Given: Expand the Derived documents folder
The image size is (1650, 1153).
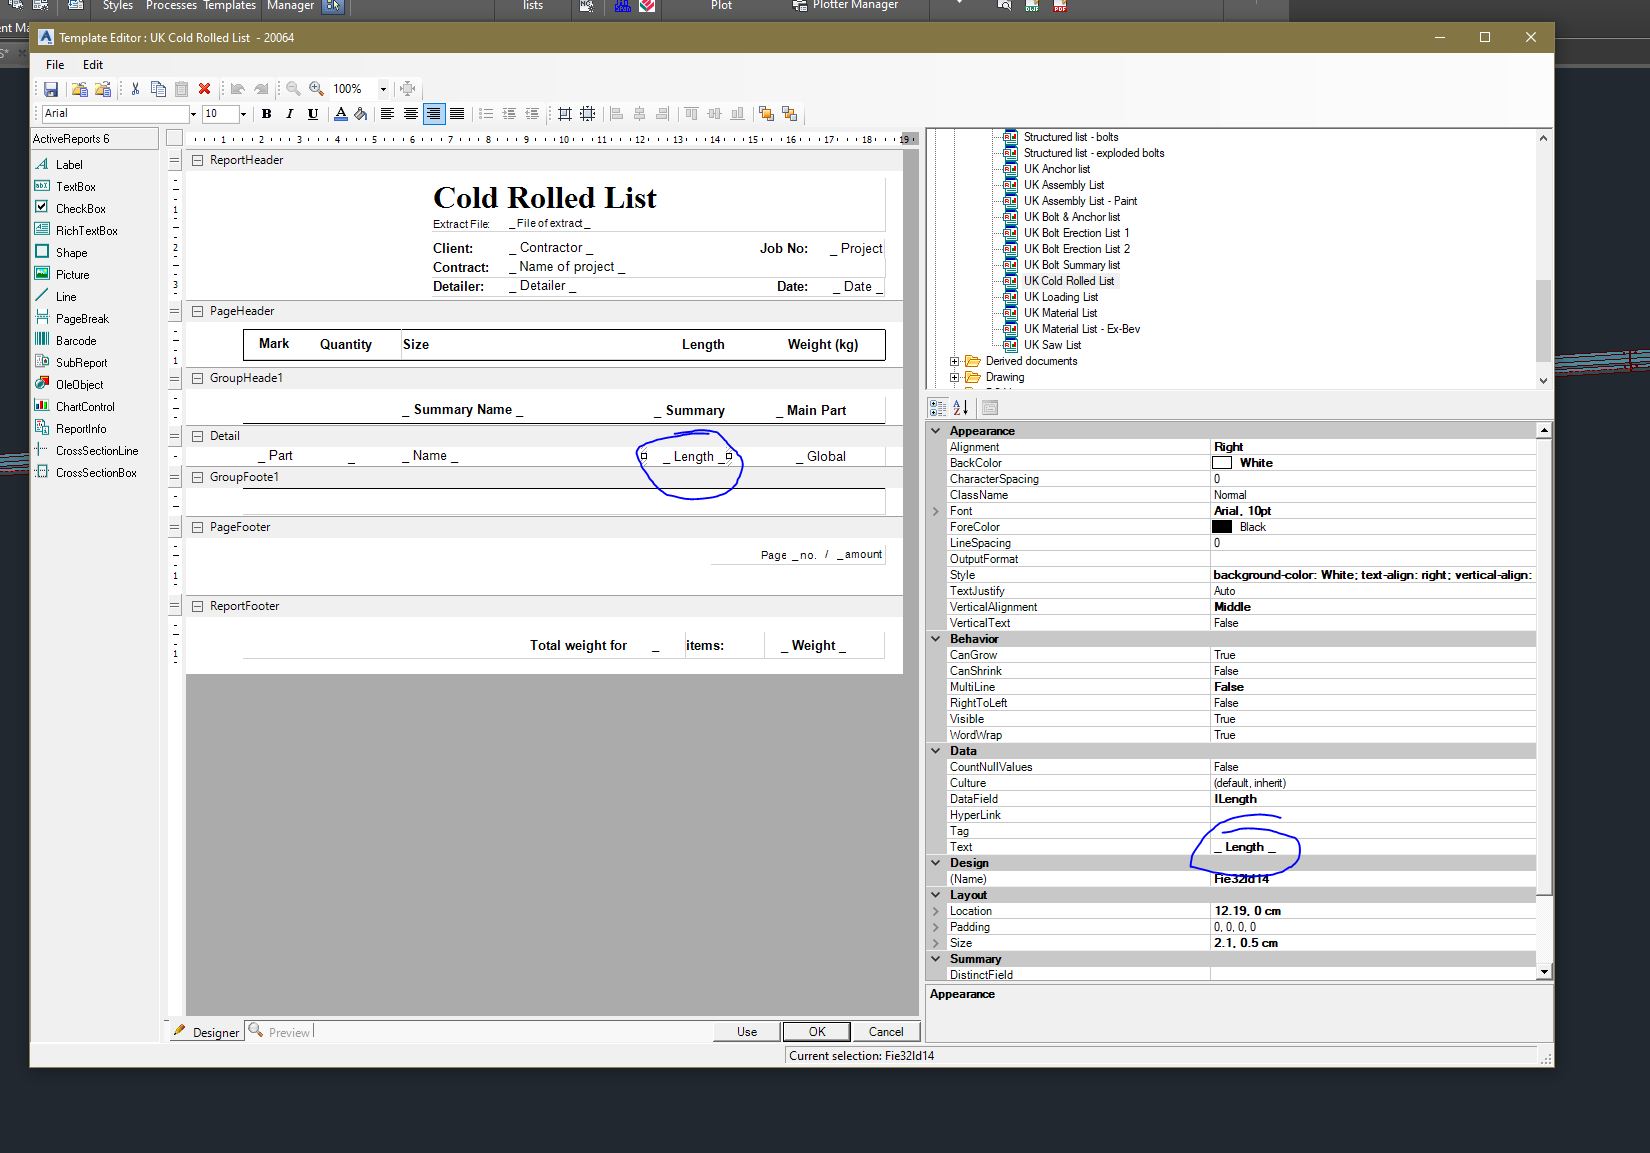Looking at the screenshot, I should pyautogui.click(x=954, y=361).
